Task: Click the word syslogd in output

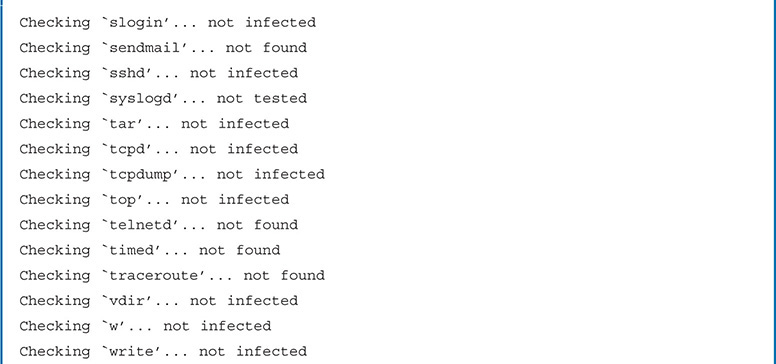Action: coord(140,99)
